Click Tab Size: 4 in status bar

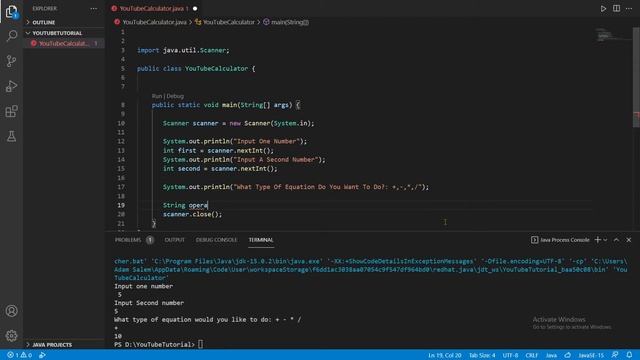coord(482,355)
